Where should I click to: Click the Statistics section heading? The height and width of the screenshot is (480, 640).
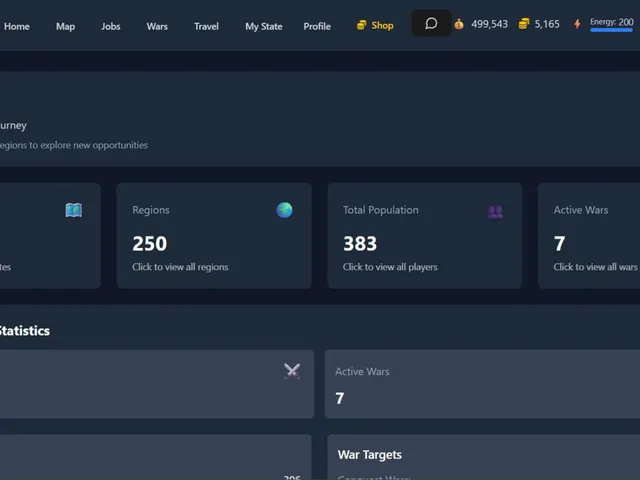click(x=25, y=331)
